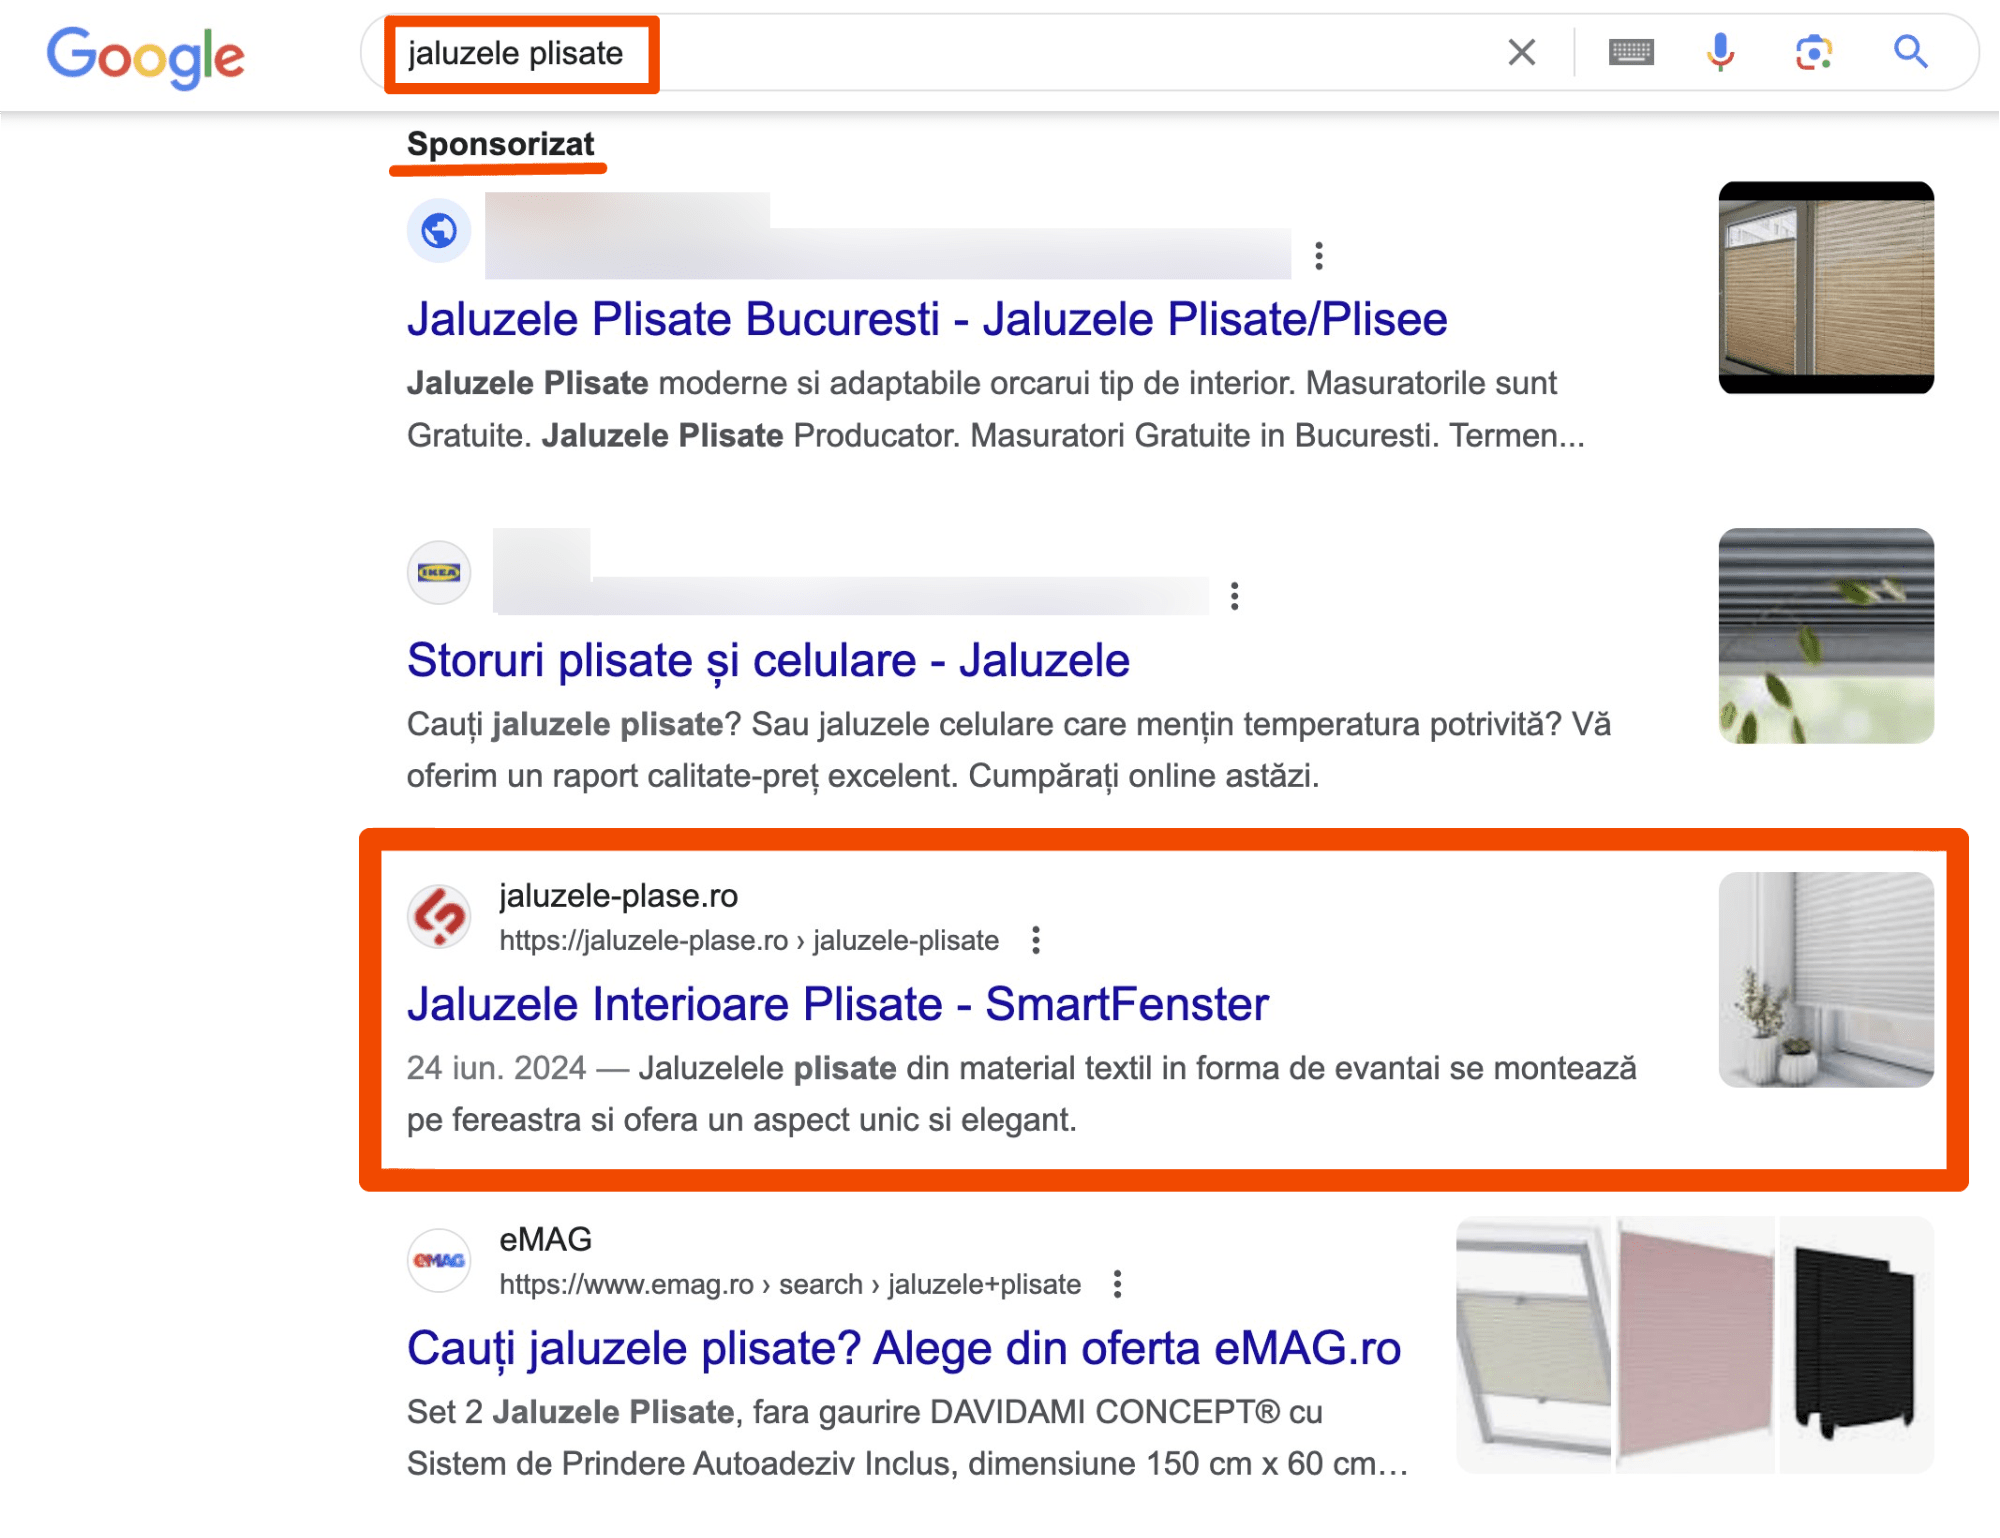Click the wooden blinds thumbnail of the first ad
Screen dimensions: 2000x1538
pos(1826,288)
